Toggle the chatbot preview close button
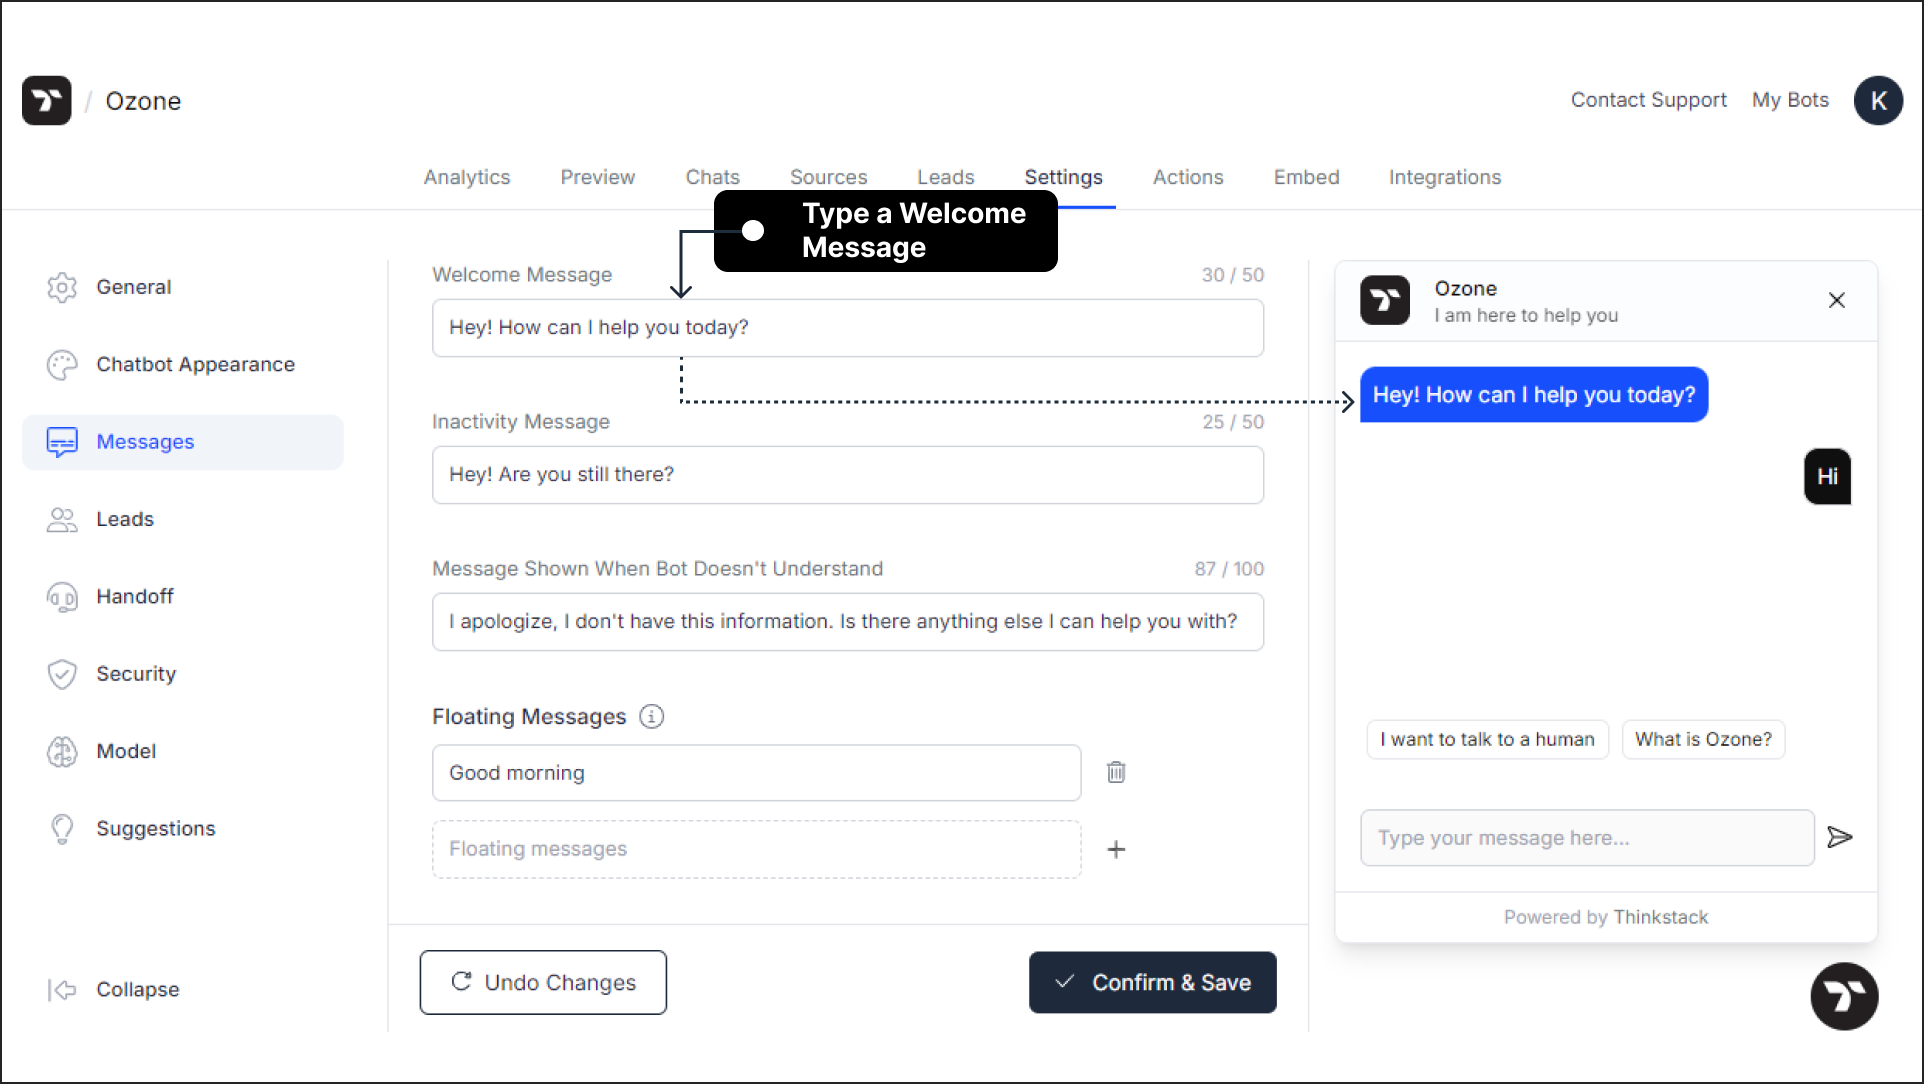Image resolution: width=1924 pixels, height=1084 pixels. [1838, 300]
